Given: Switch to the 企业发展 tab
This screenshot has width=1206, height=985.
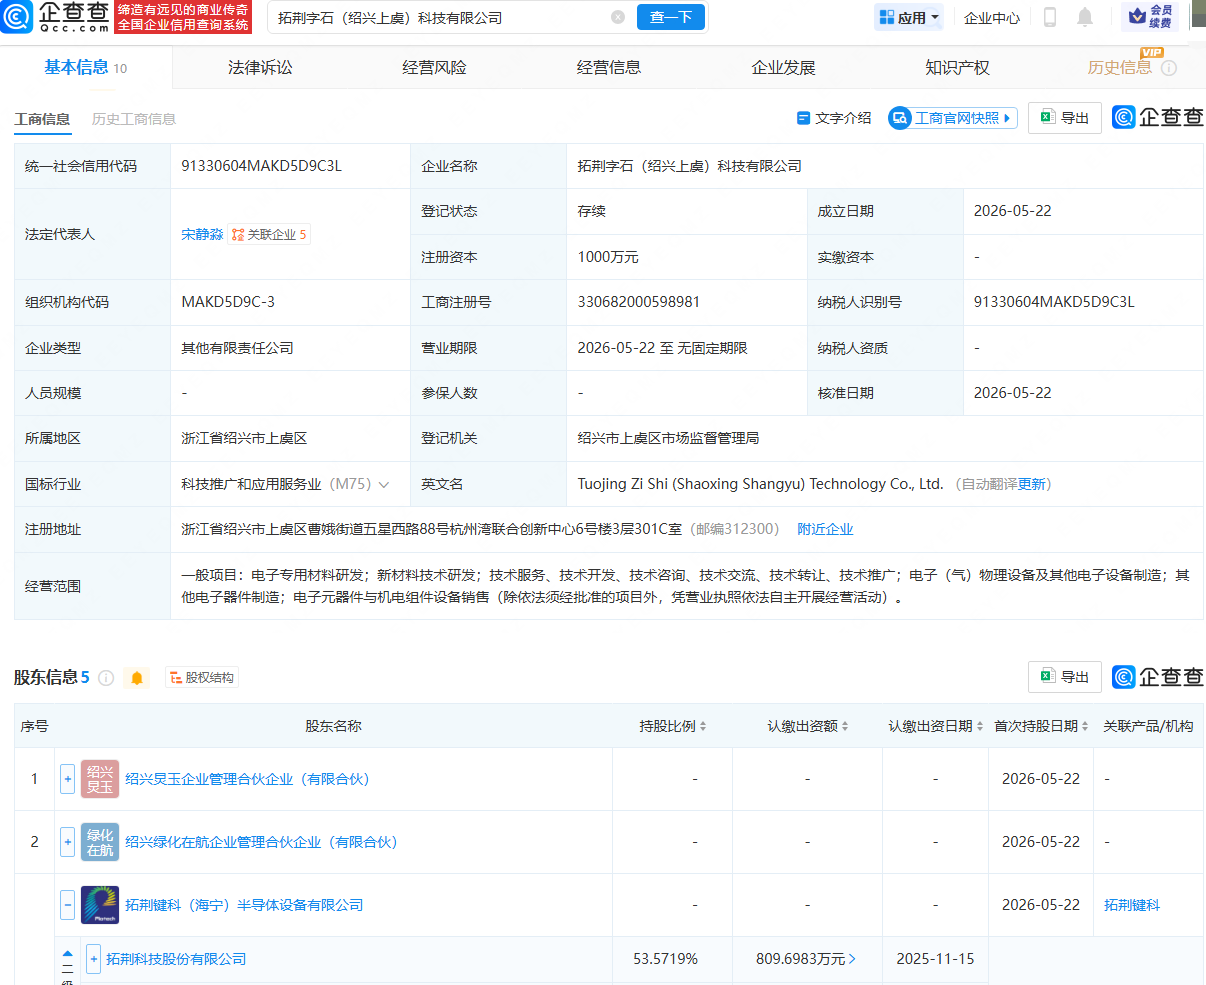Looking at the screenshot, I should (783, 67).
